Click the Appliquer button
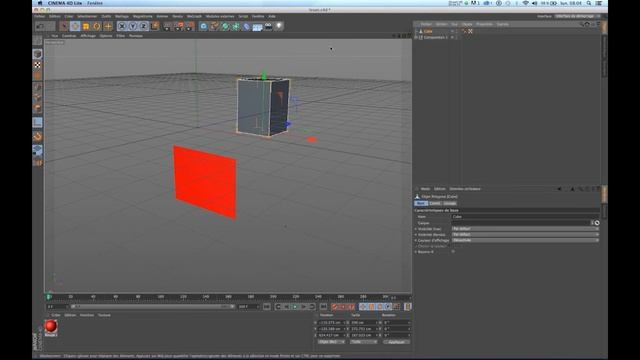Screen dimensions: 640x360 pyautogui.click(x=396, y=342)
